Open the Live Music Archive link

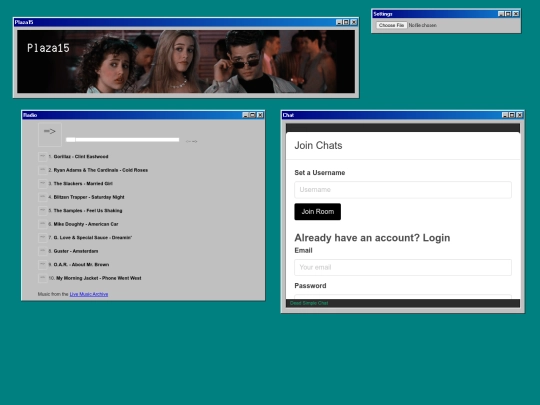click(x=89, y=294)
